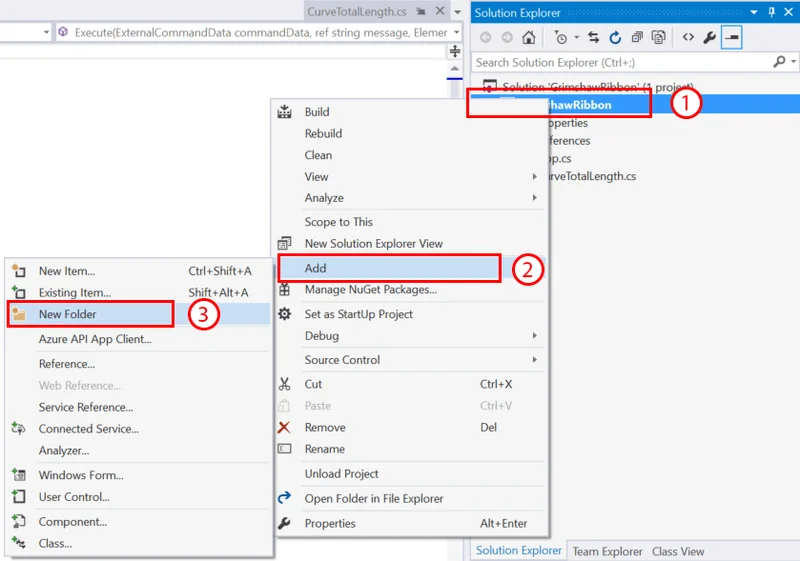Switch to the Team Explorer tab
This screenshot has width=800, height=561.
point(607,552)
